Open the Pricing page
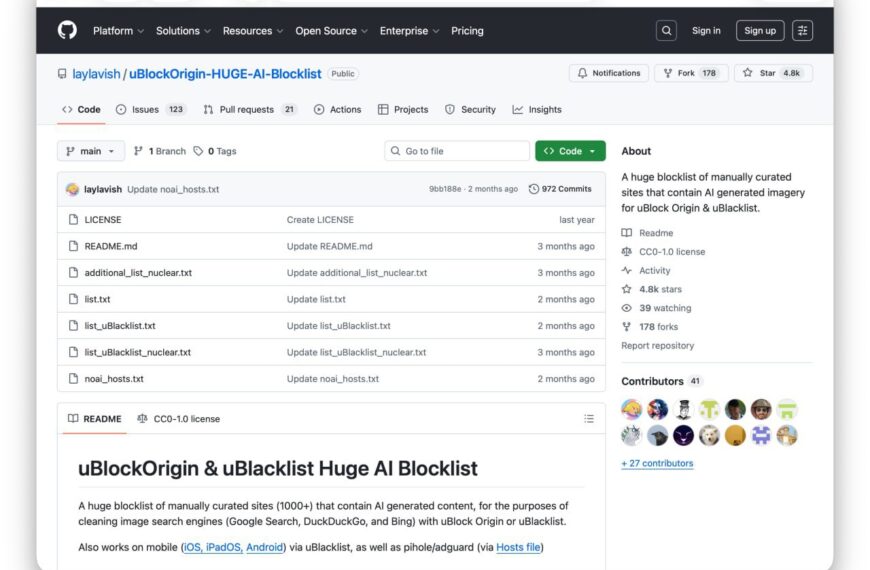The image size is (870, 570). coord(467,31)
